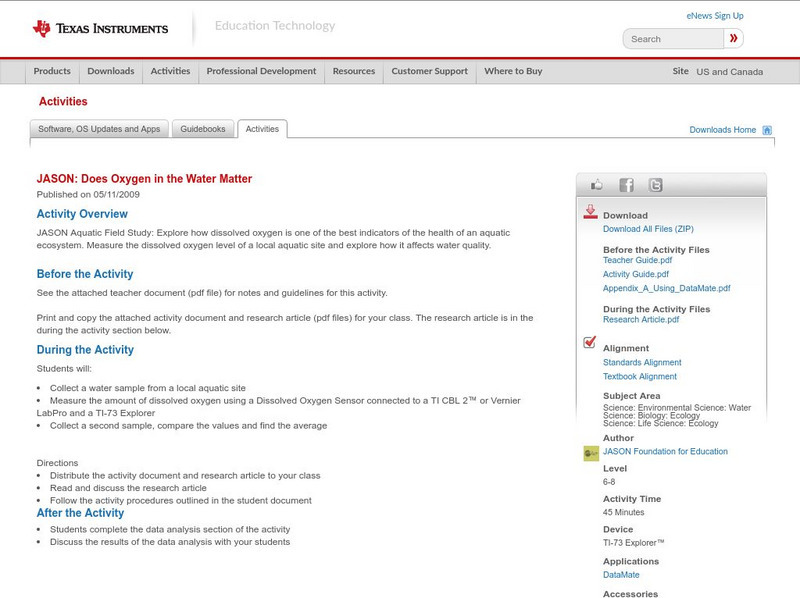Screen dimensions: 800x598
Task: Click the red Activities page heading
Action: pyautogui.click(x=63, y=102)
